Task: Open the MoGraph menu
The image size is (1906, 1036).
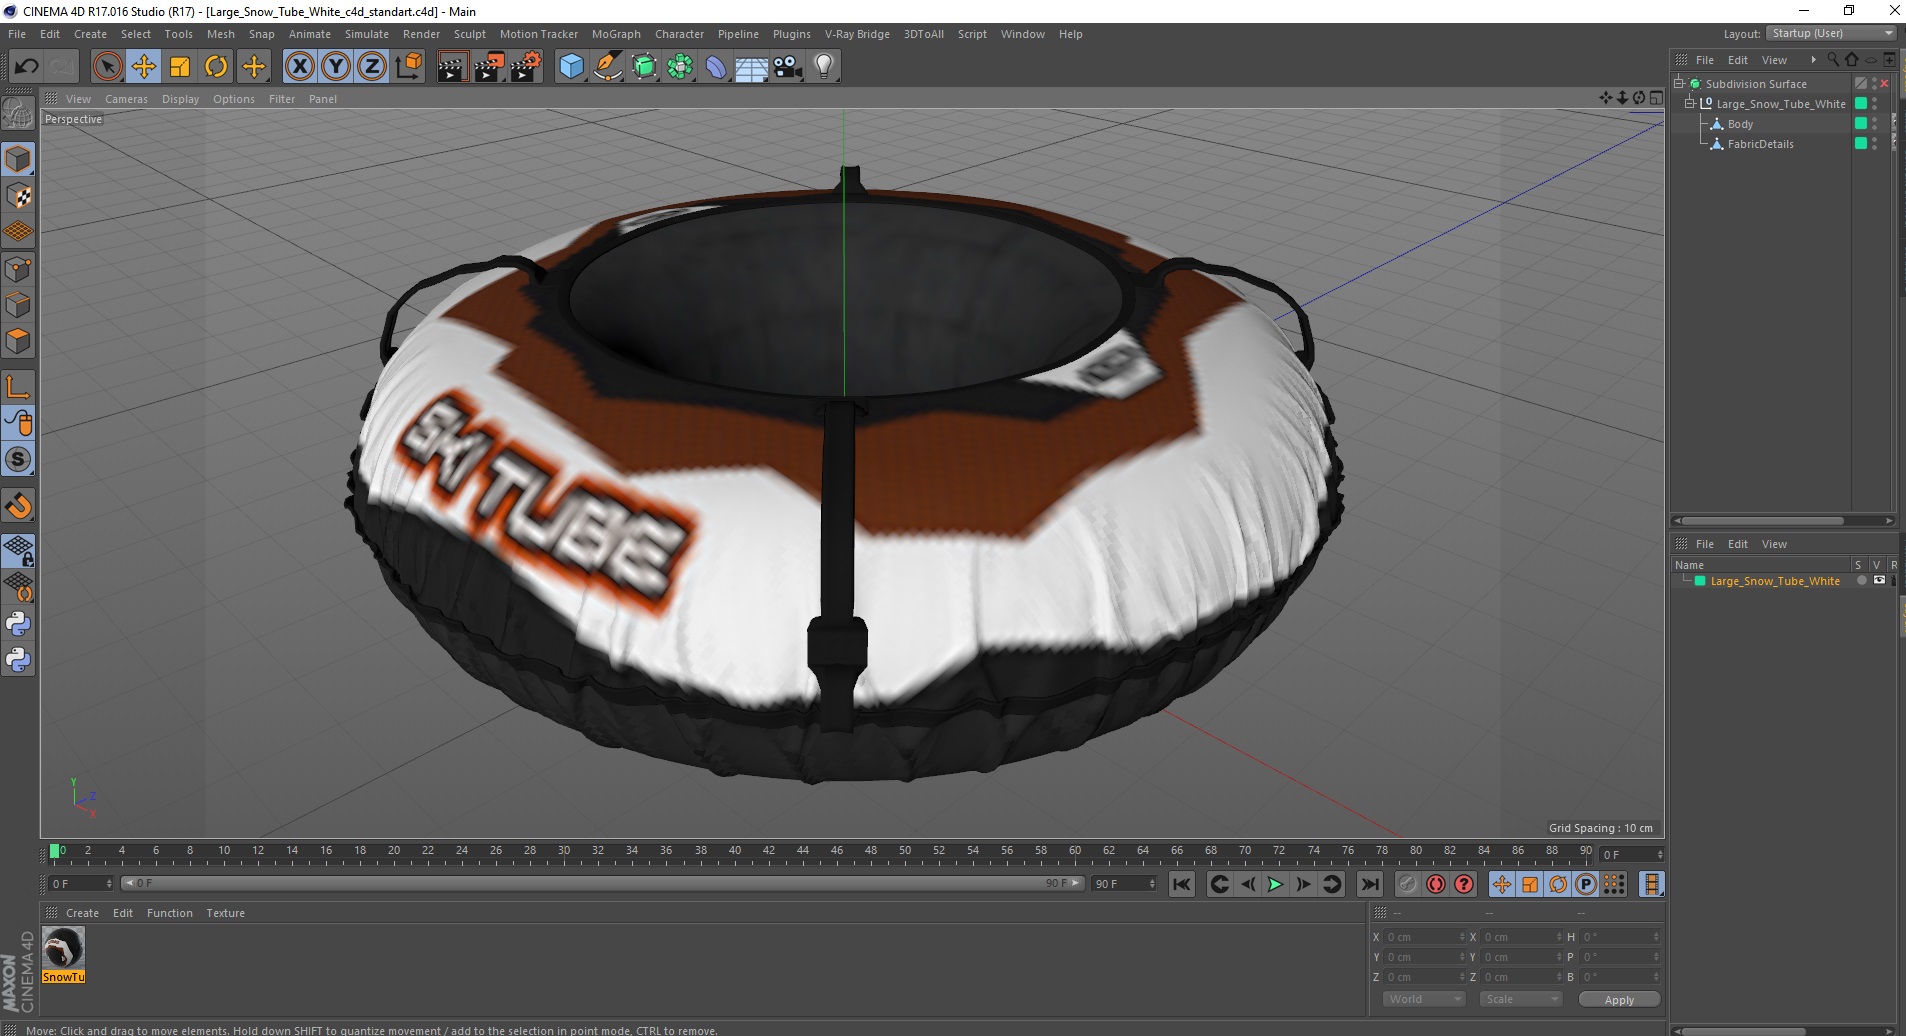Action: pyautogui.click(x=616, y=34)
